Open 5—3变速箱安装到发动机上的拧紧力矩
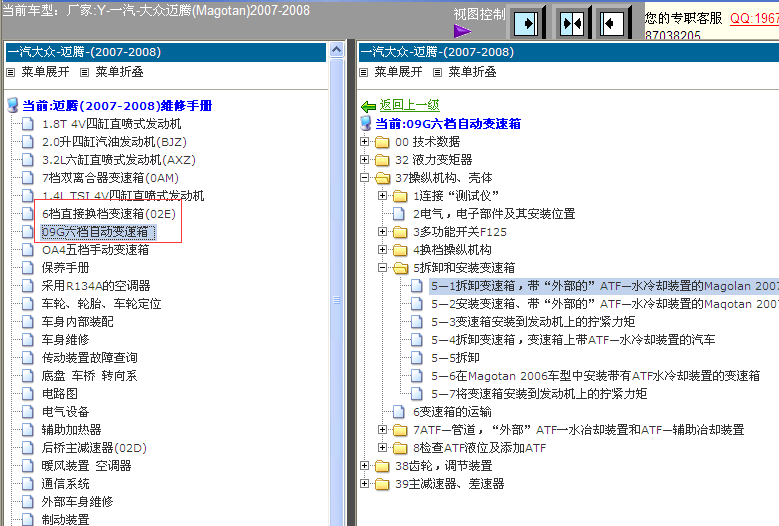 [x=533, y=322]
